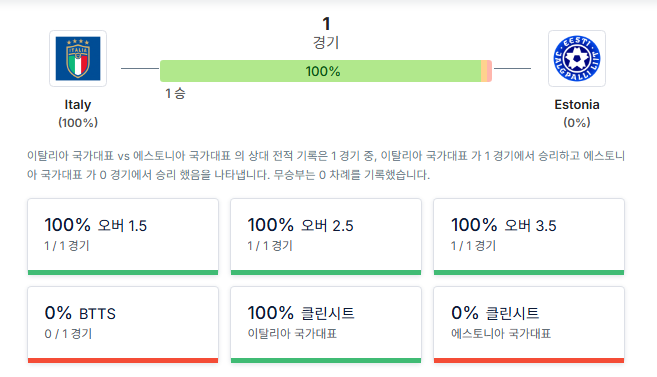The image size is (657, 377).
Task: Click the red Estonia win segment
Action: [x=489, y=71]
